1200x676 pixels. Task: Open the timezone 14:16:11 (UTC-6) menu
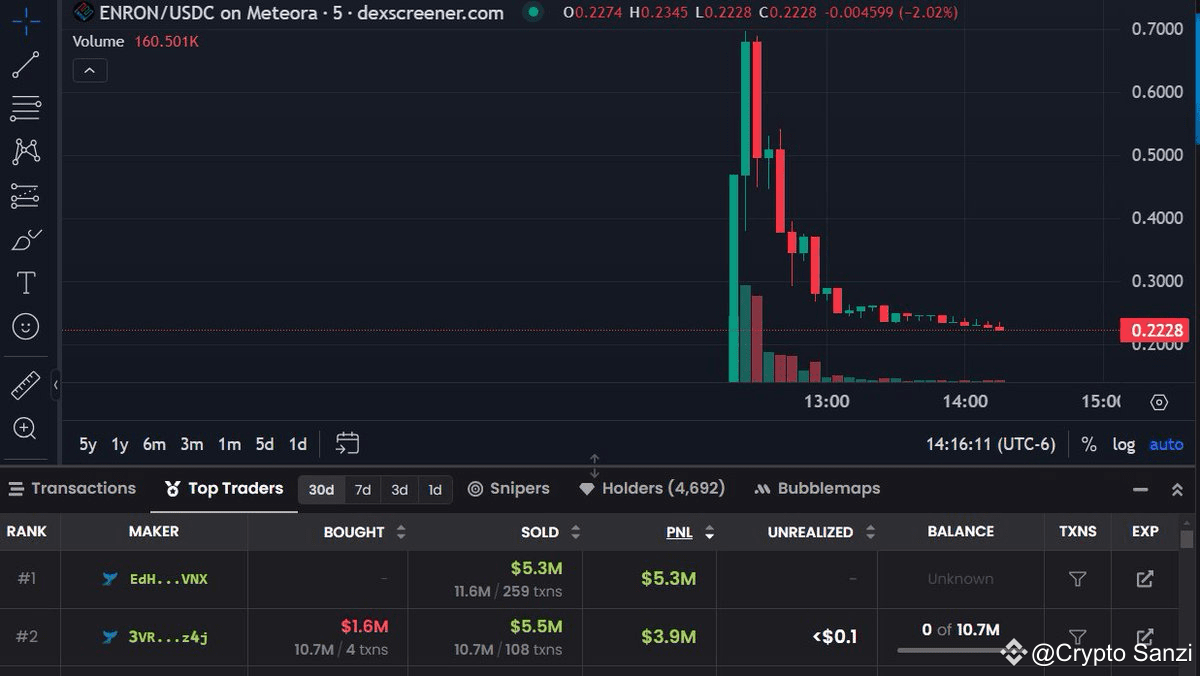coord(990,444)
